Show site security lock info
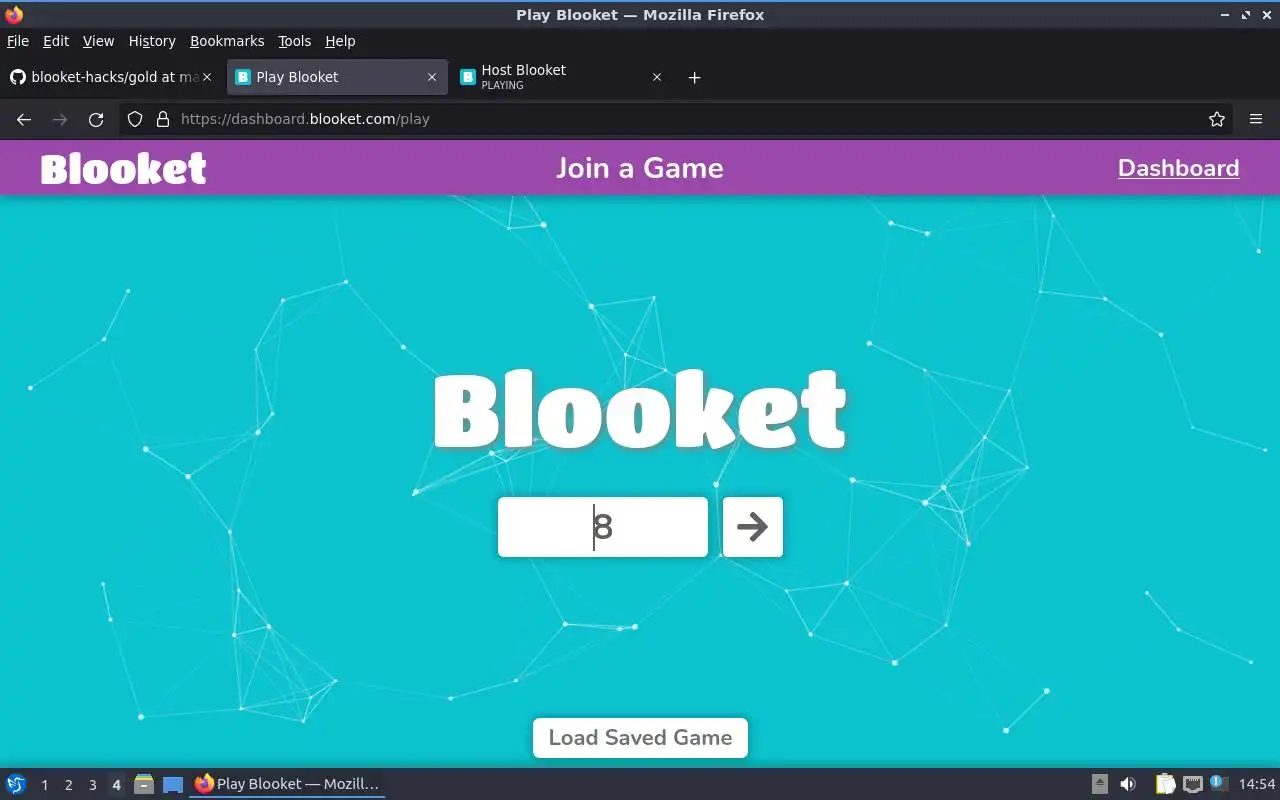Image resolution: width=1280 pixels, height=800 pixels. (x=163, y=119)
